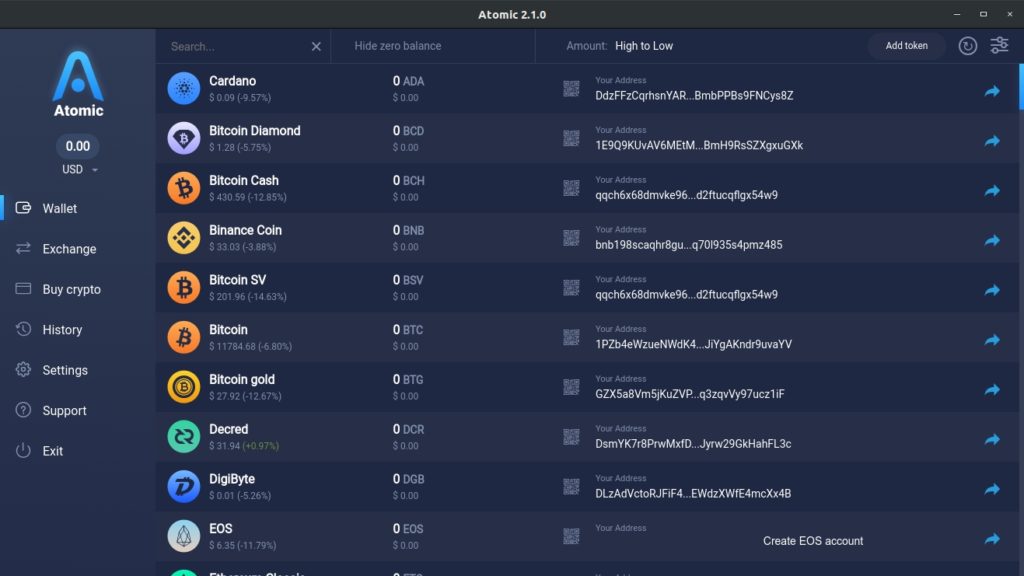Click the Bitcoin Cash coin icon
The image size is (1024, 576).
184,187
